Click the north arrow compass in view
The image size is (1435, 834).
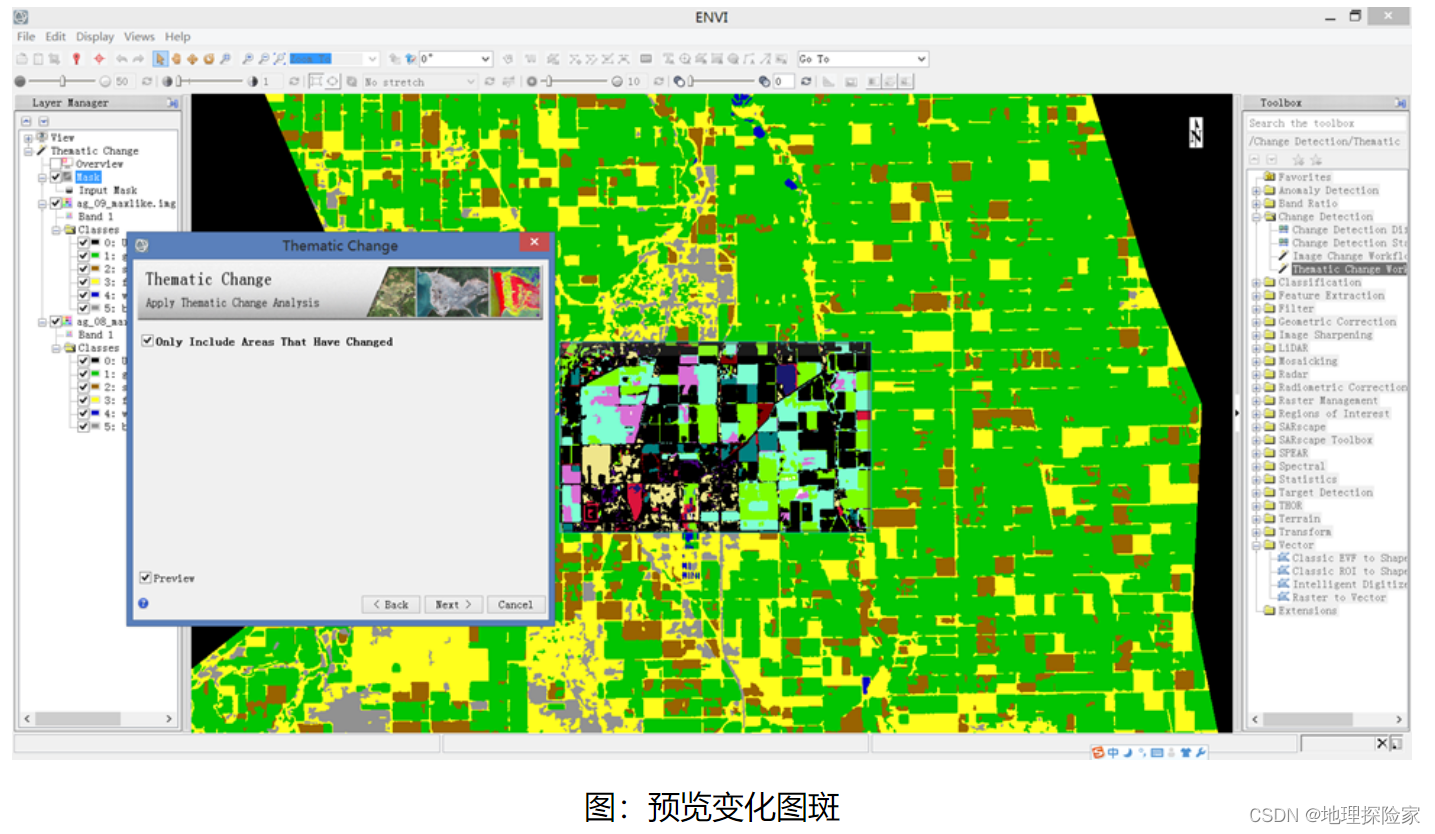click(x=1196, y=131)
